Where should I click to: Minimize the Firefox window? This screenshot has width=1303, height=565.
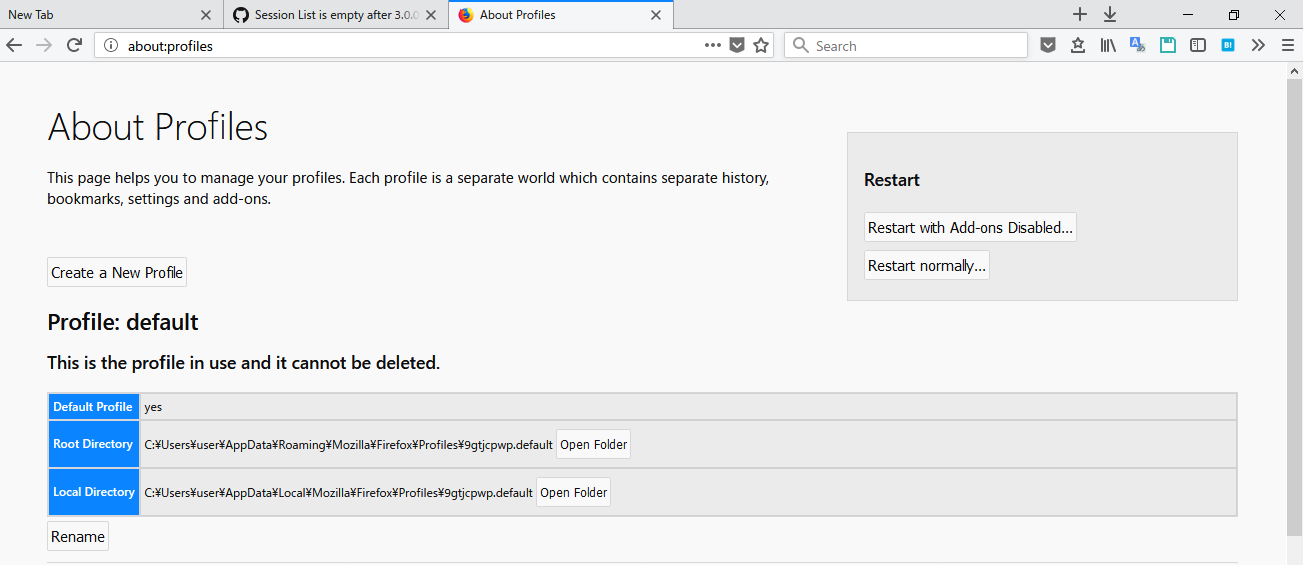coord(1187,14)
